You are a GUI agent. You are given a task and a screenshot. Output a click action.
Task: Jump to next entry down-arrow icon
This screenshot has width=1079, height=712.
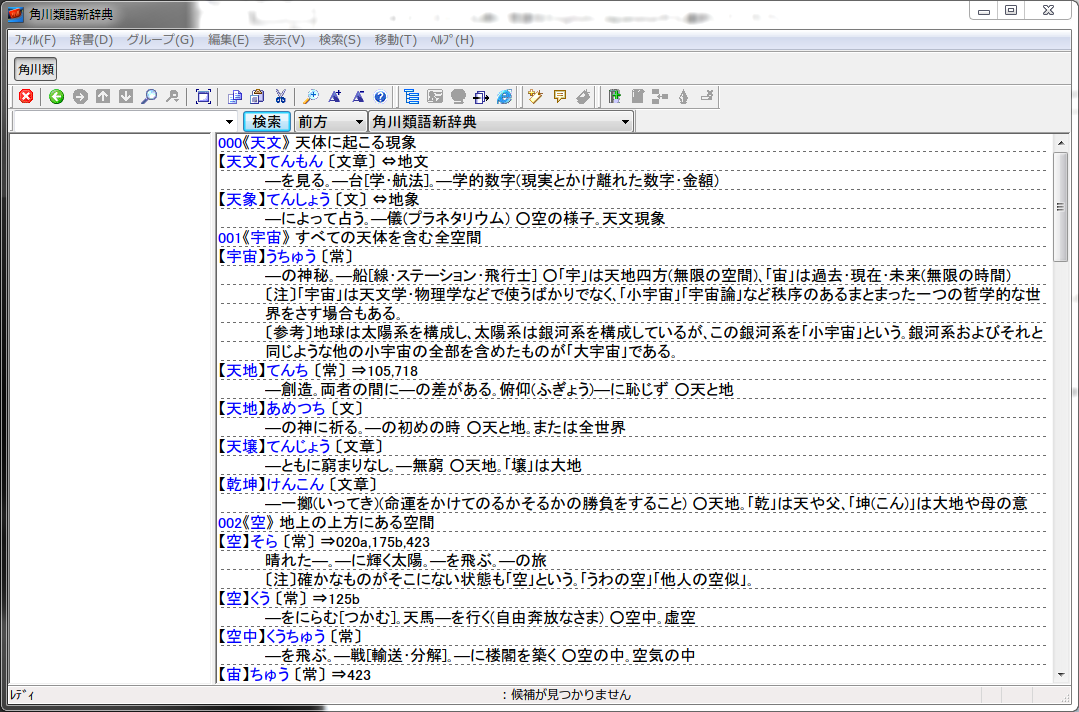point(126,96)
